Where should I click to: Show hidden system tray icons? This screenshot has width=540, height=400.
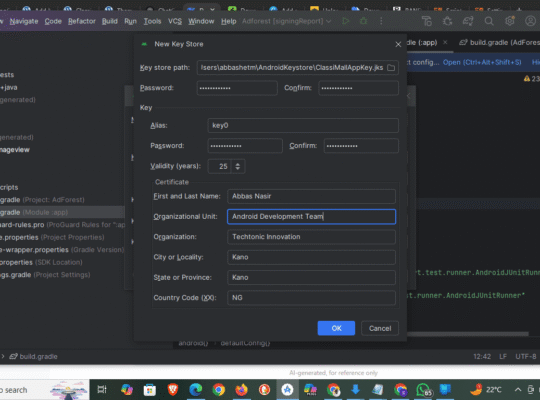pyautogui.click(x=518, y=390)
